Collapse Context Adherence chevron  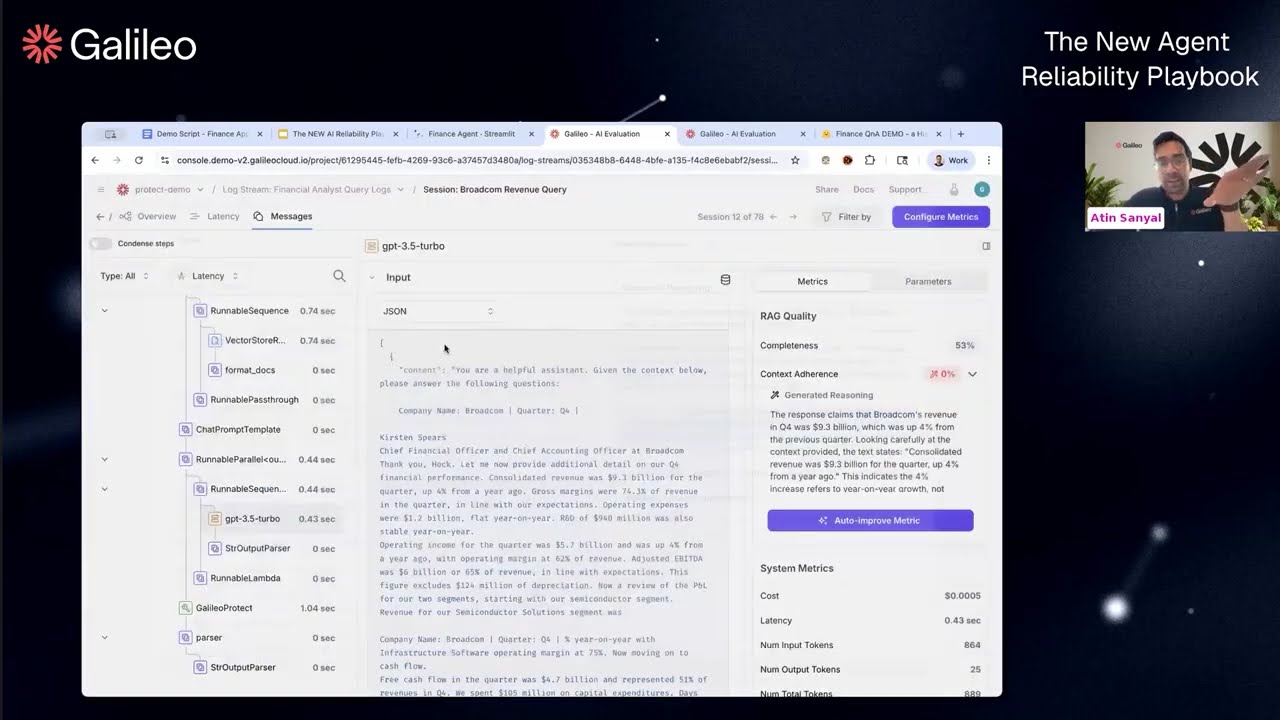click(972, 374)
